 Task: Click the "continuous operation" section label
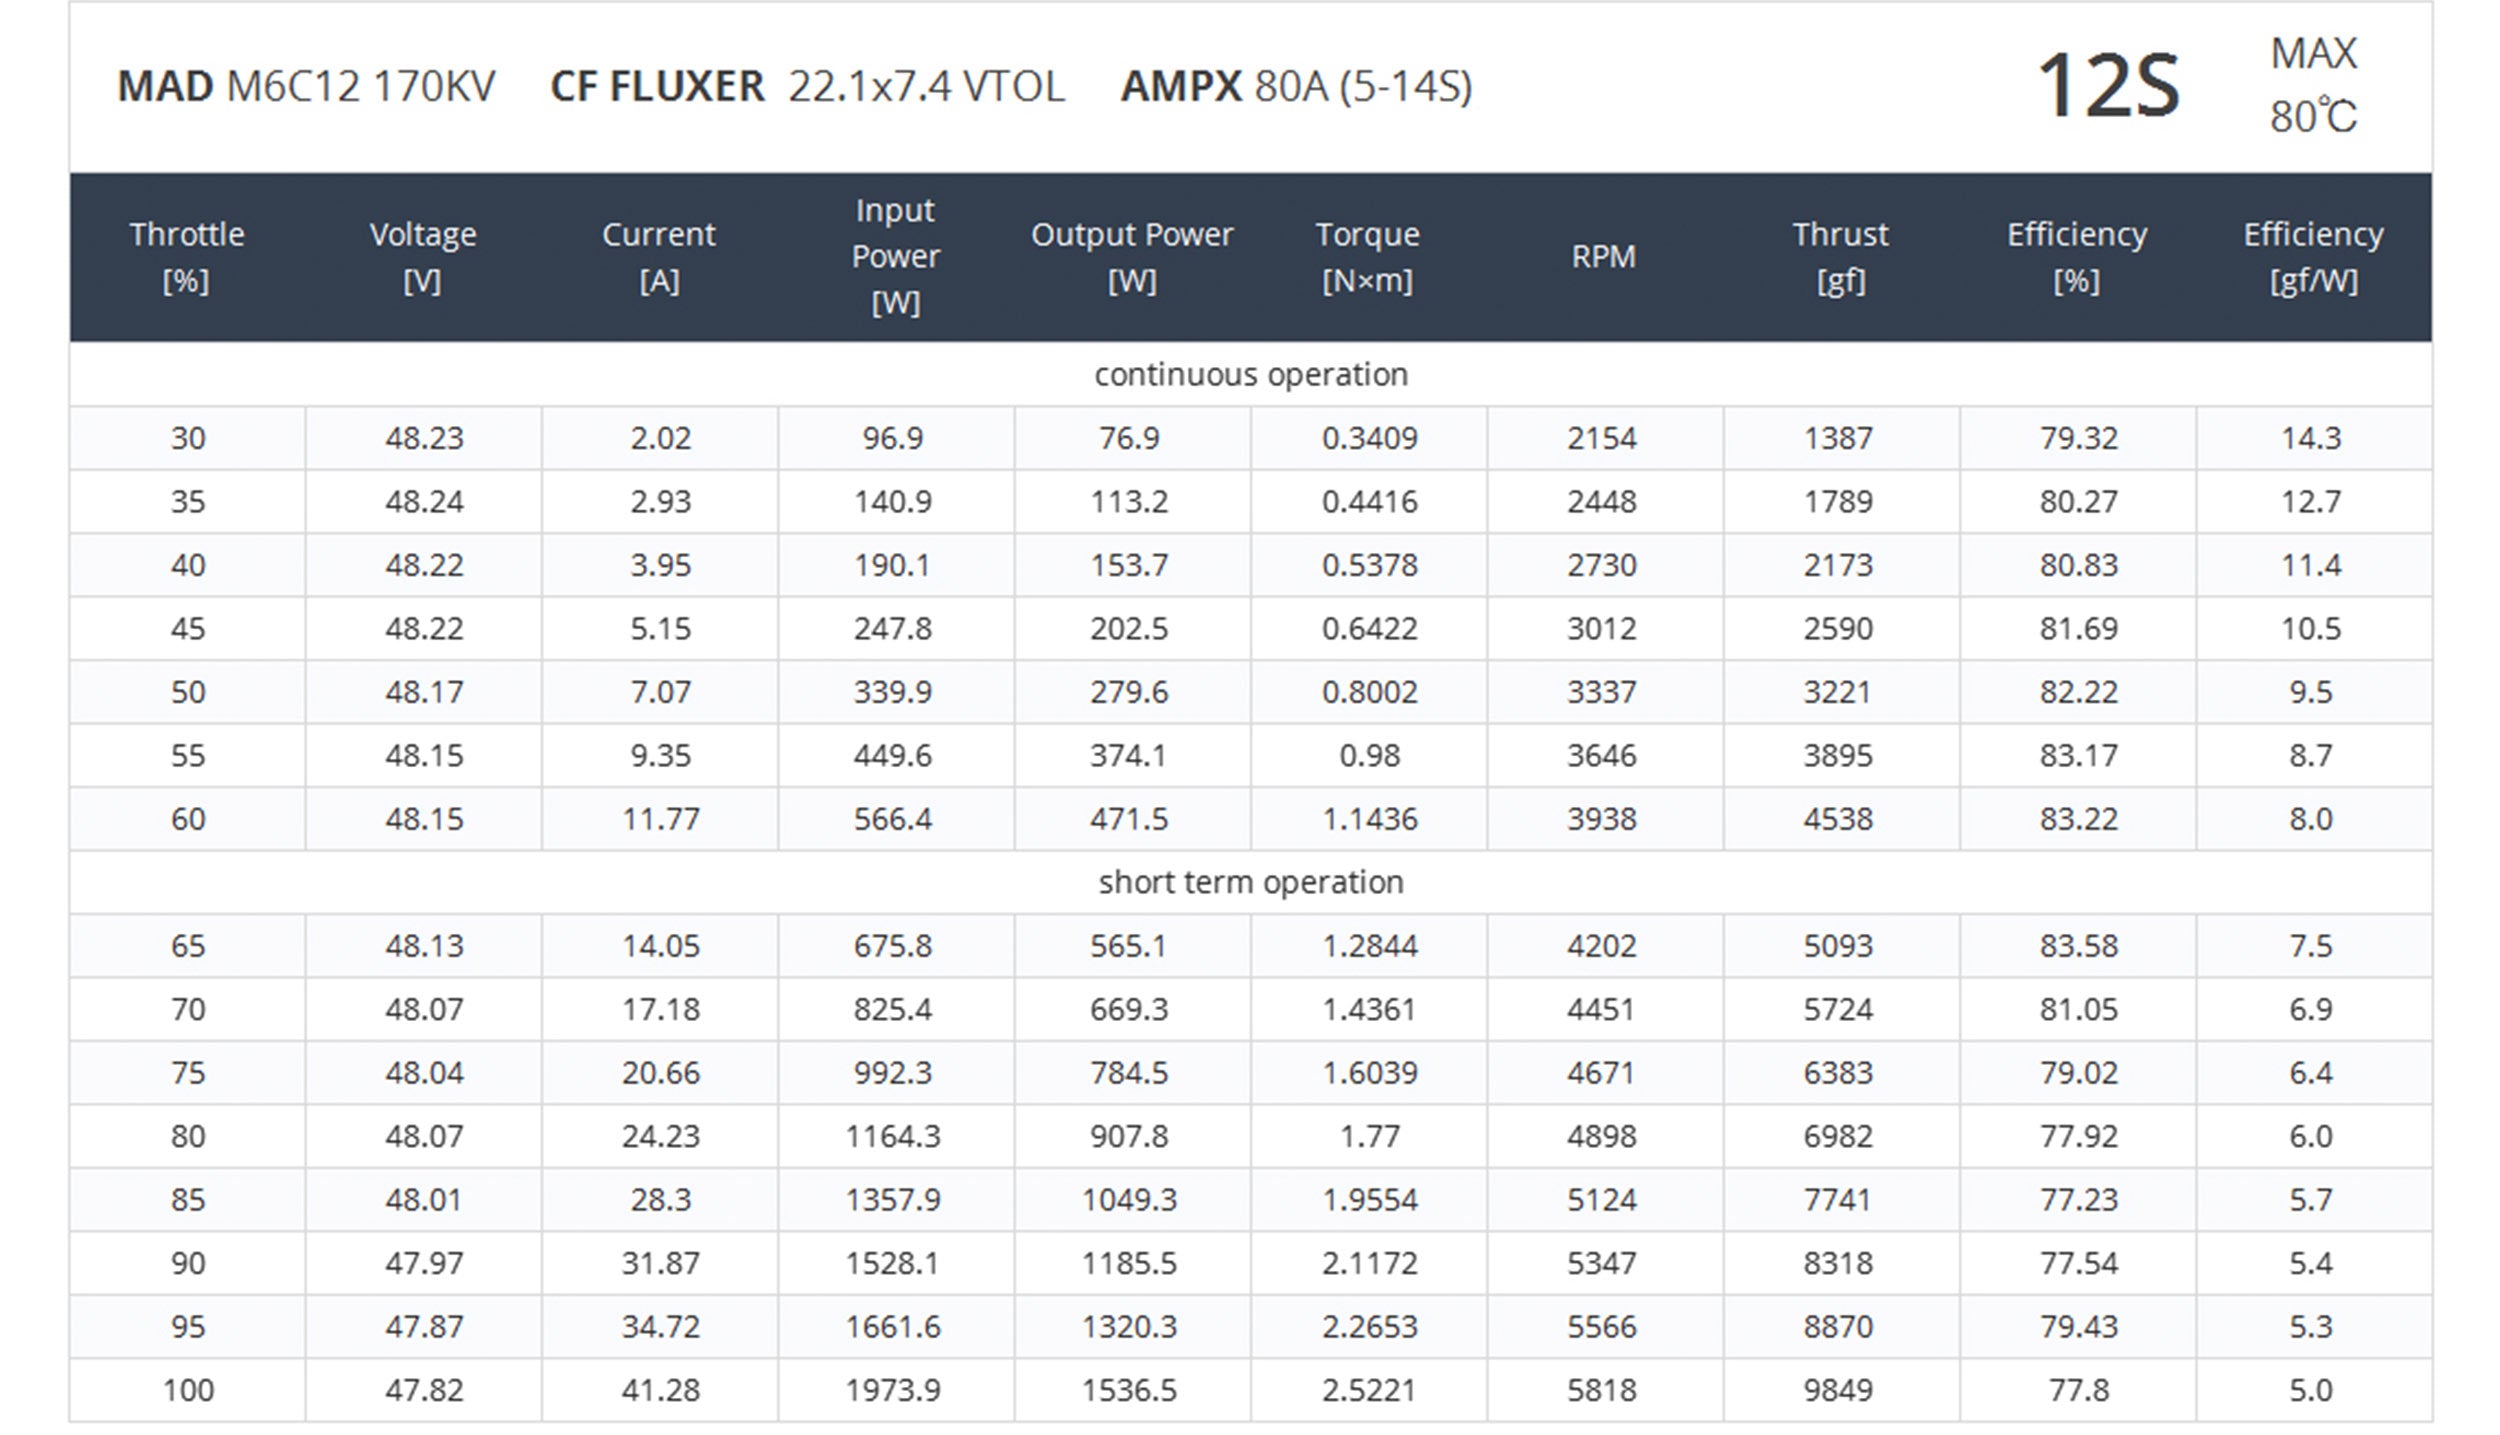point(1250,374)
